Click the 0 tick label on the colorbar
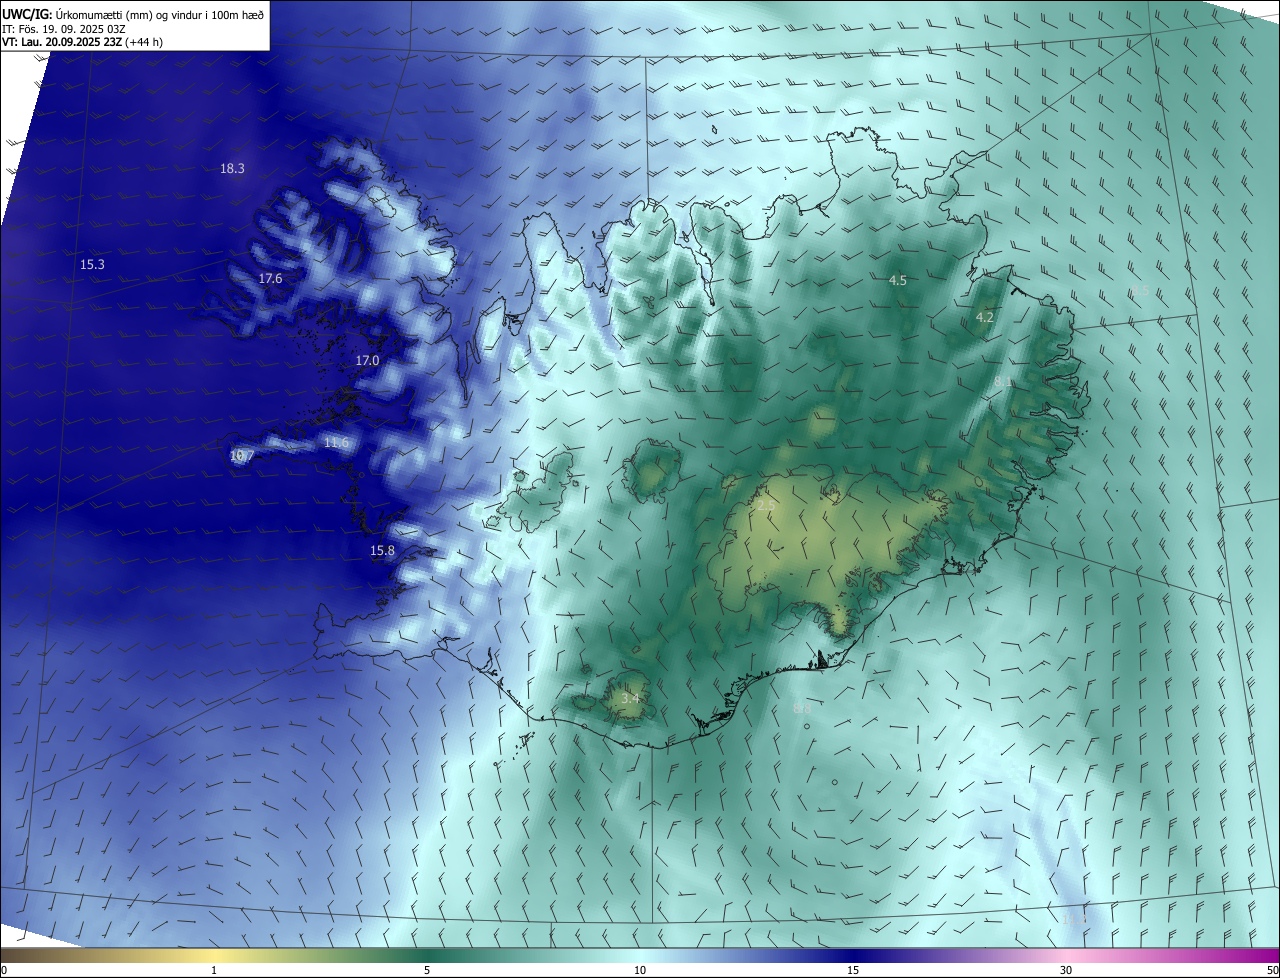1280x978 pixels. [x=4, y=971]
